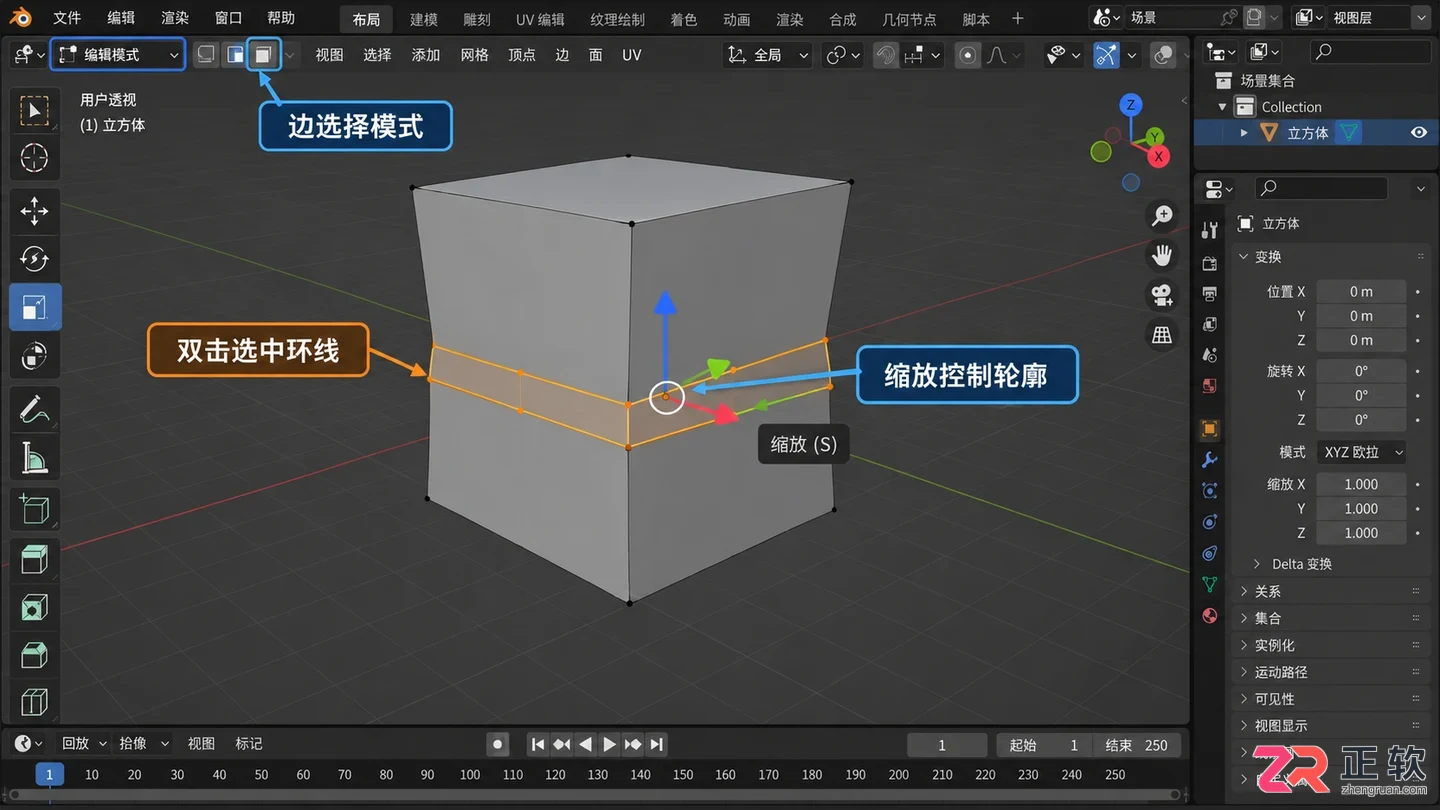This screenshot has height=810, width=1440.
Task: Select the Rotate tool
Action: tap(35, 259)
